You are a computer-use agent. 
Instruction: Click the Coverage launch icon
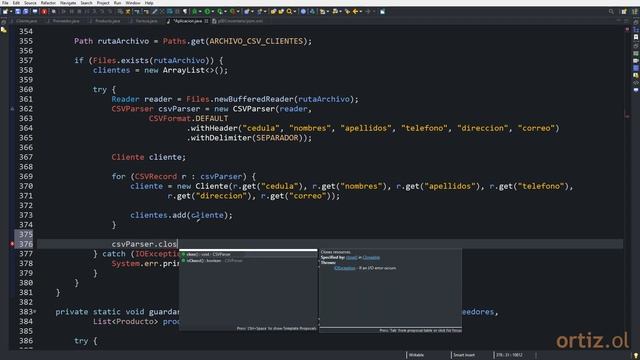[220, 11]
